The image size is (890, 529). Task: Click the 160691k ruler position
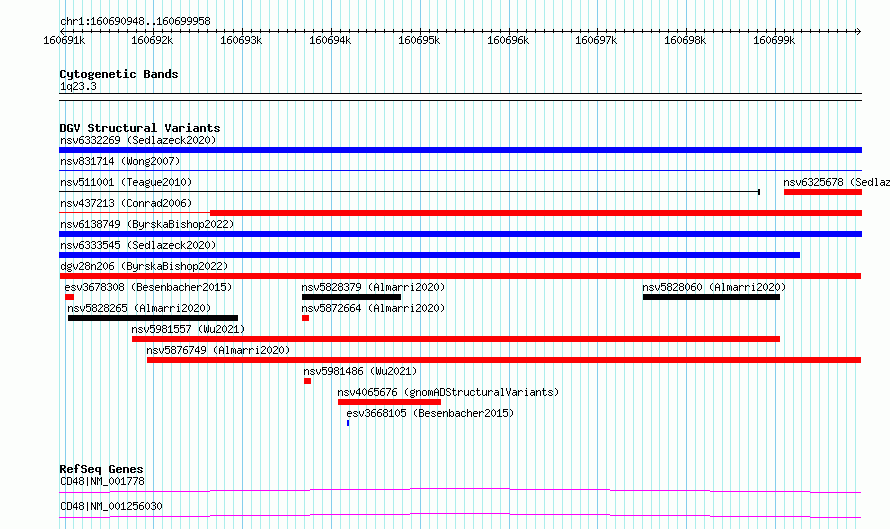coord(64,40)
